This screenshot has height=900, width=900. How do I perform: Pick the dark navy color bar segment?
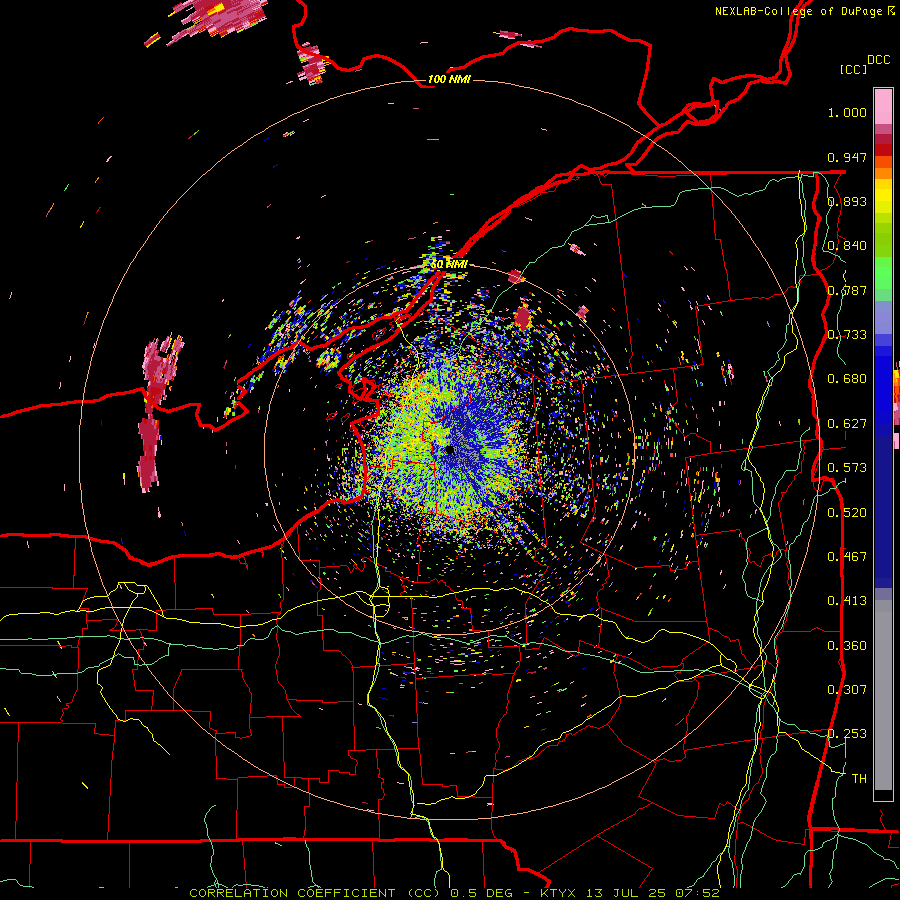point(883,505)
